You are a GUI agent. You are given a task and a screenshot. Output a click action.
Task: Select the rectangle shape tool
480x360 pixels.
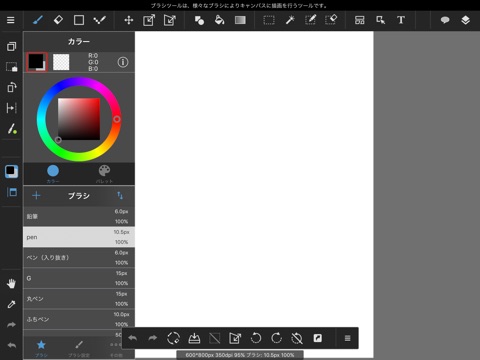79,20
